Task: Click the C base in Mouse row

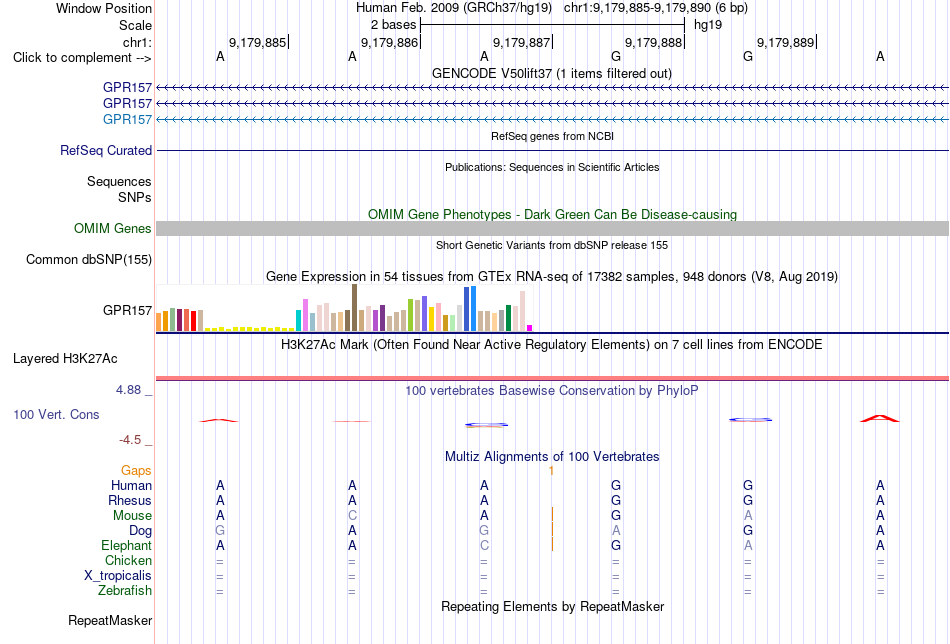Action: click(x=352, y=516)
